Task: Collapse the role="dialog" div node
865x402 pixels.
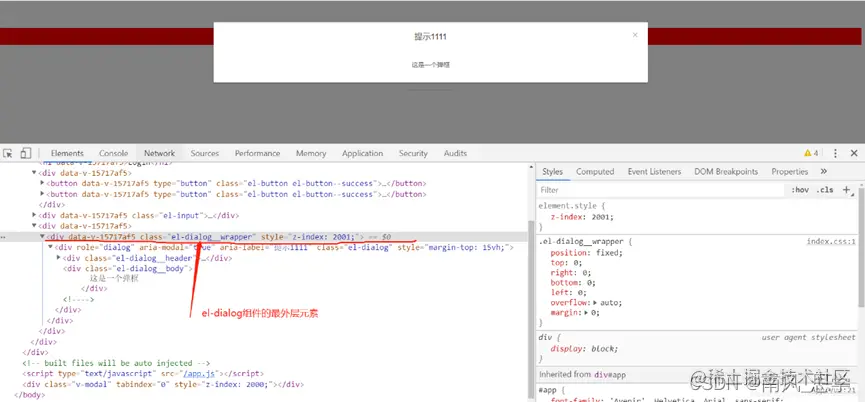Action: point(51,247)
